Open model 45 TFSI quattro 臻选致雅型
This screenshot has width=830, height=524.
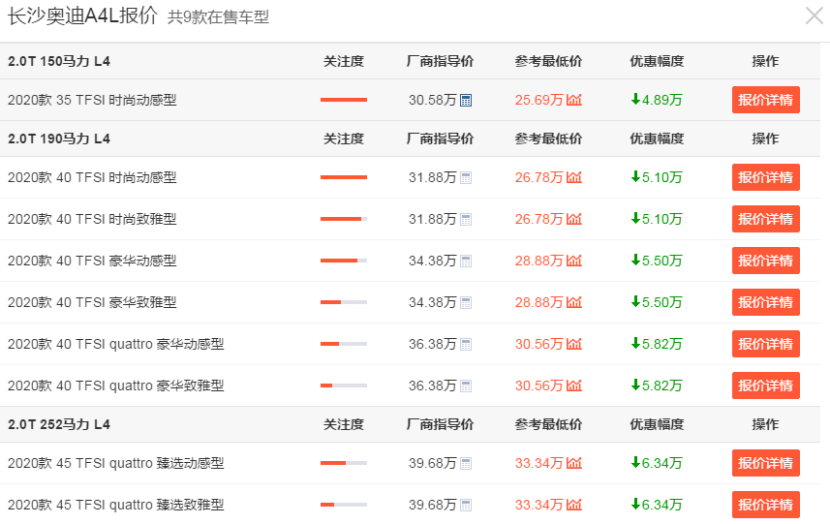tap(116, 505)
